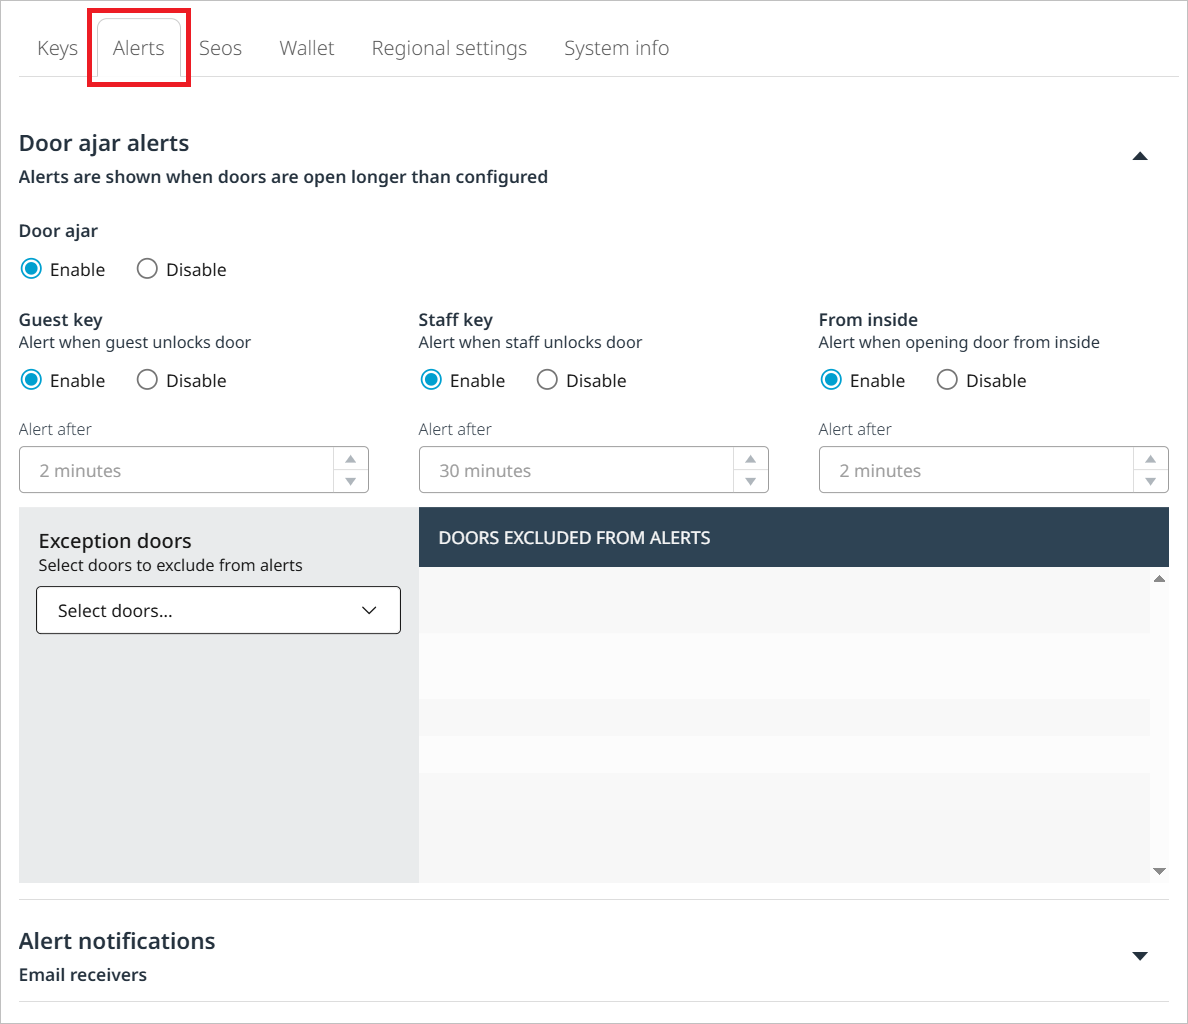The width and height of the screenshot is (1188, 1024).
Task: Click the Staff key alert after field
Action: coord(575,470)
